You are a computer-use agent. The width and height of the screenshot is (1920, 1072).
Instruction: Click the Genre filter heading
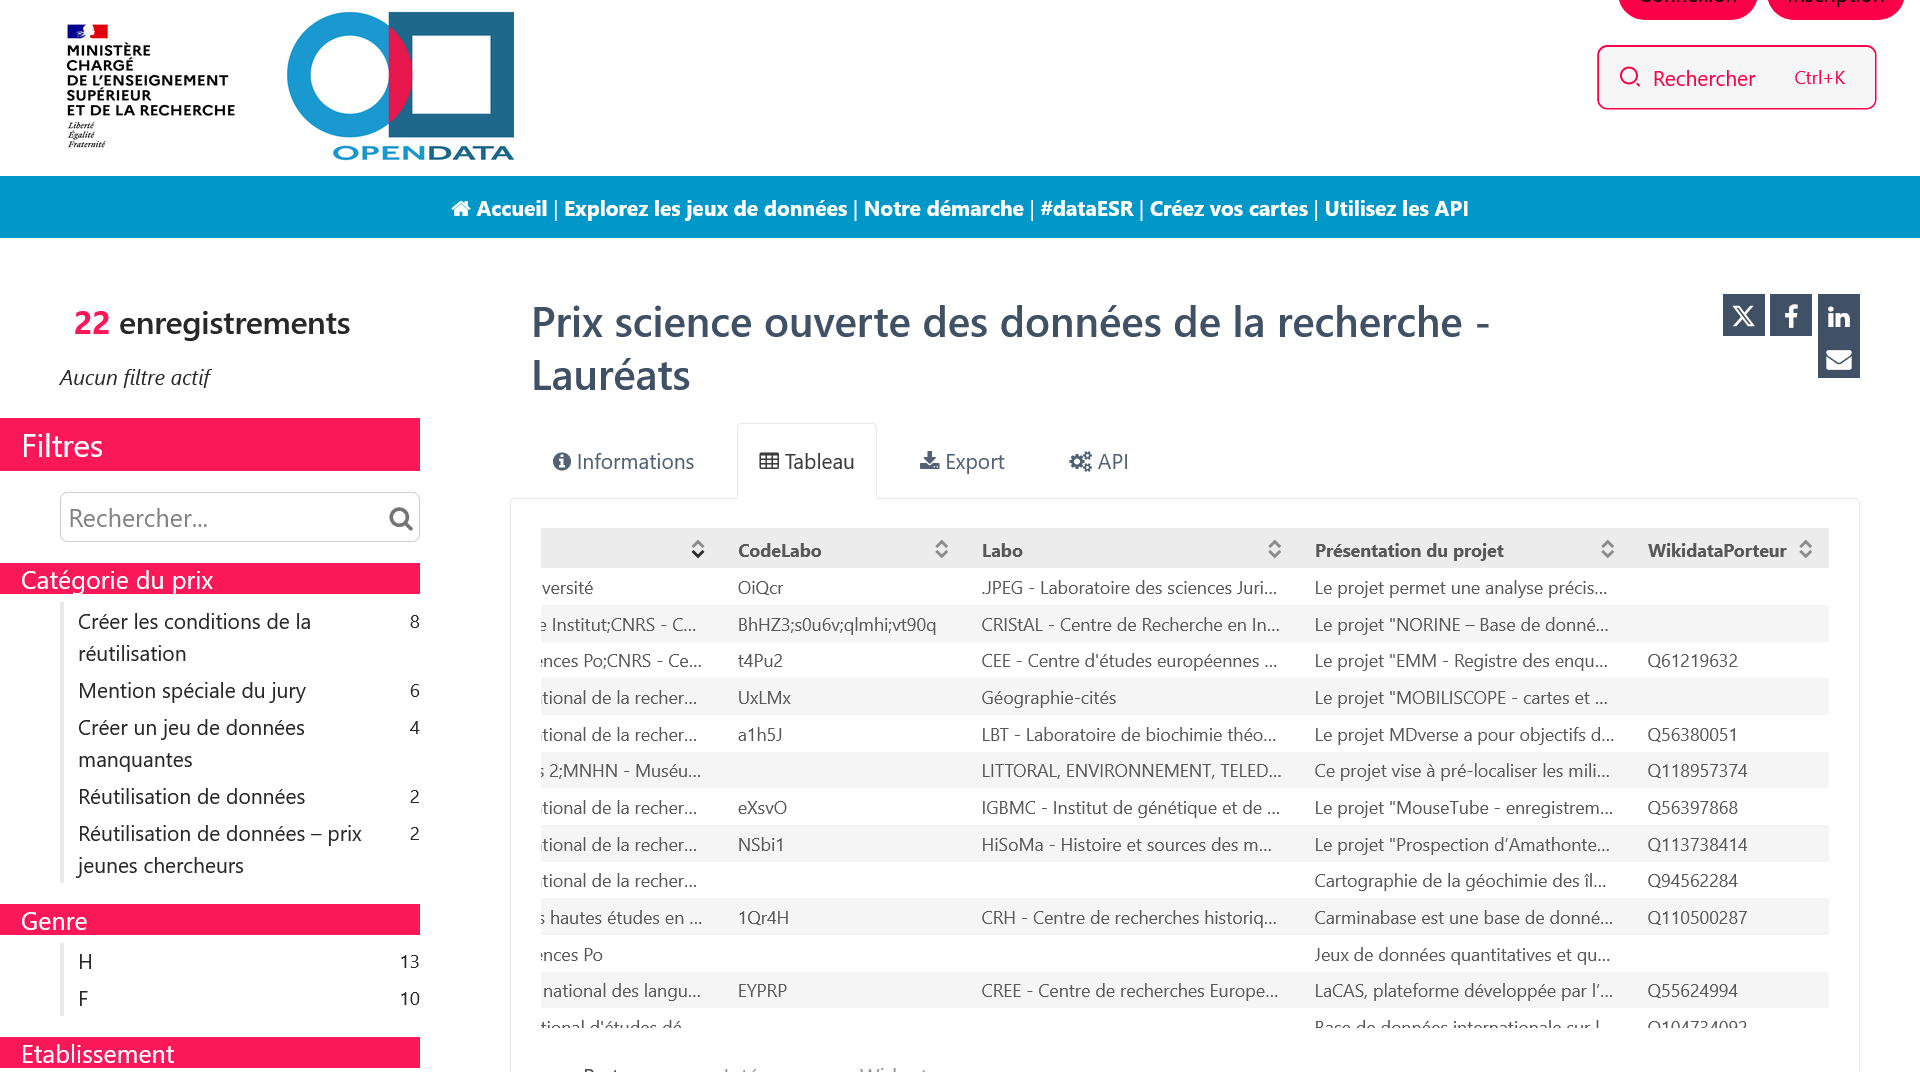click(210, 920)
